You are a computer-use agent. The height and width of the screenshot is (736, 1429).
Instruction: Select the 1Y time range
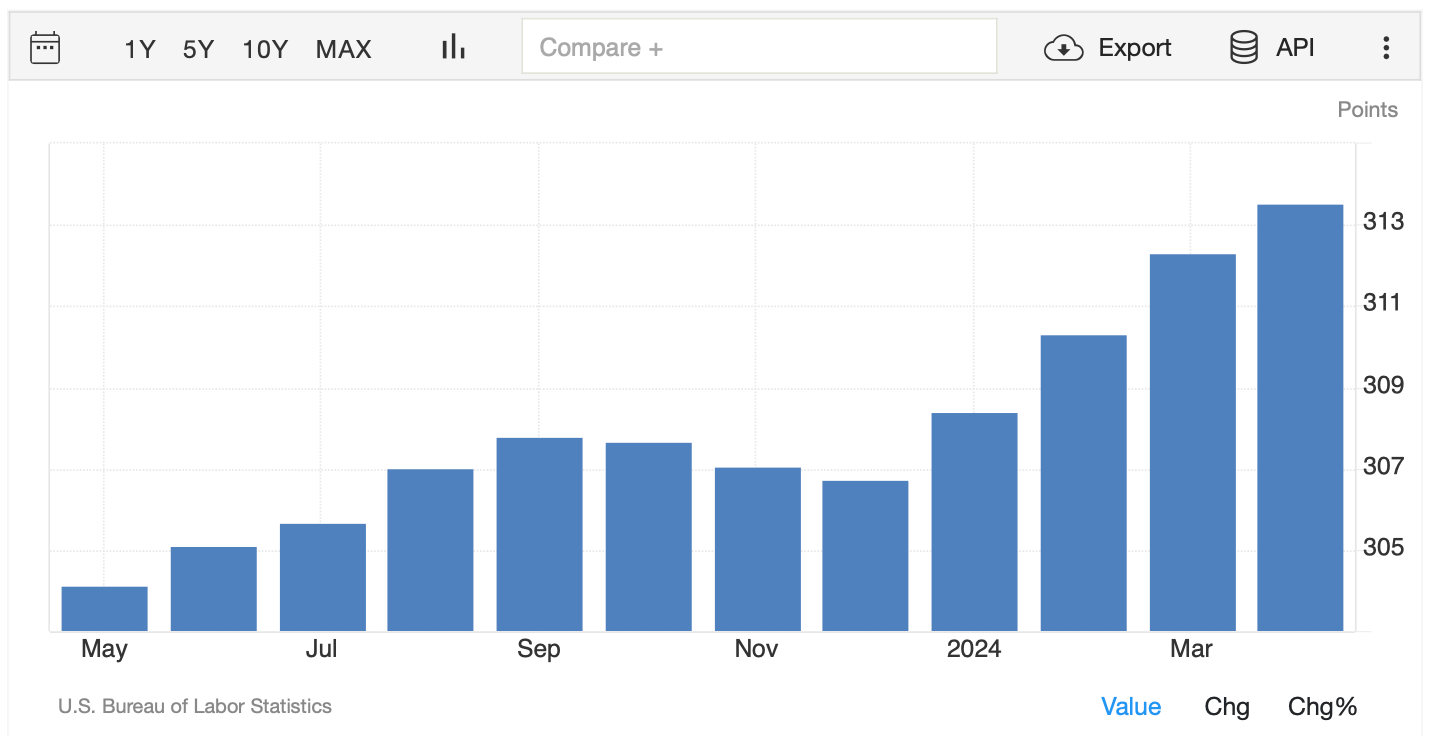(139, 49)
